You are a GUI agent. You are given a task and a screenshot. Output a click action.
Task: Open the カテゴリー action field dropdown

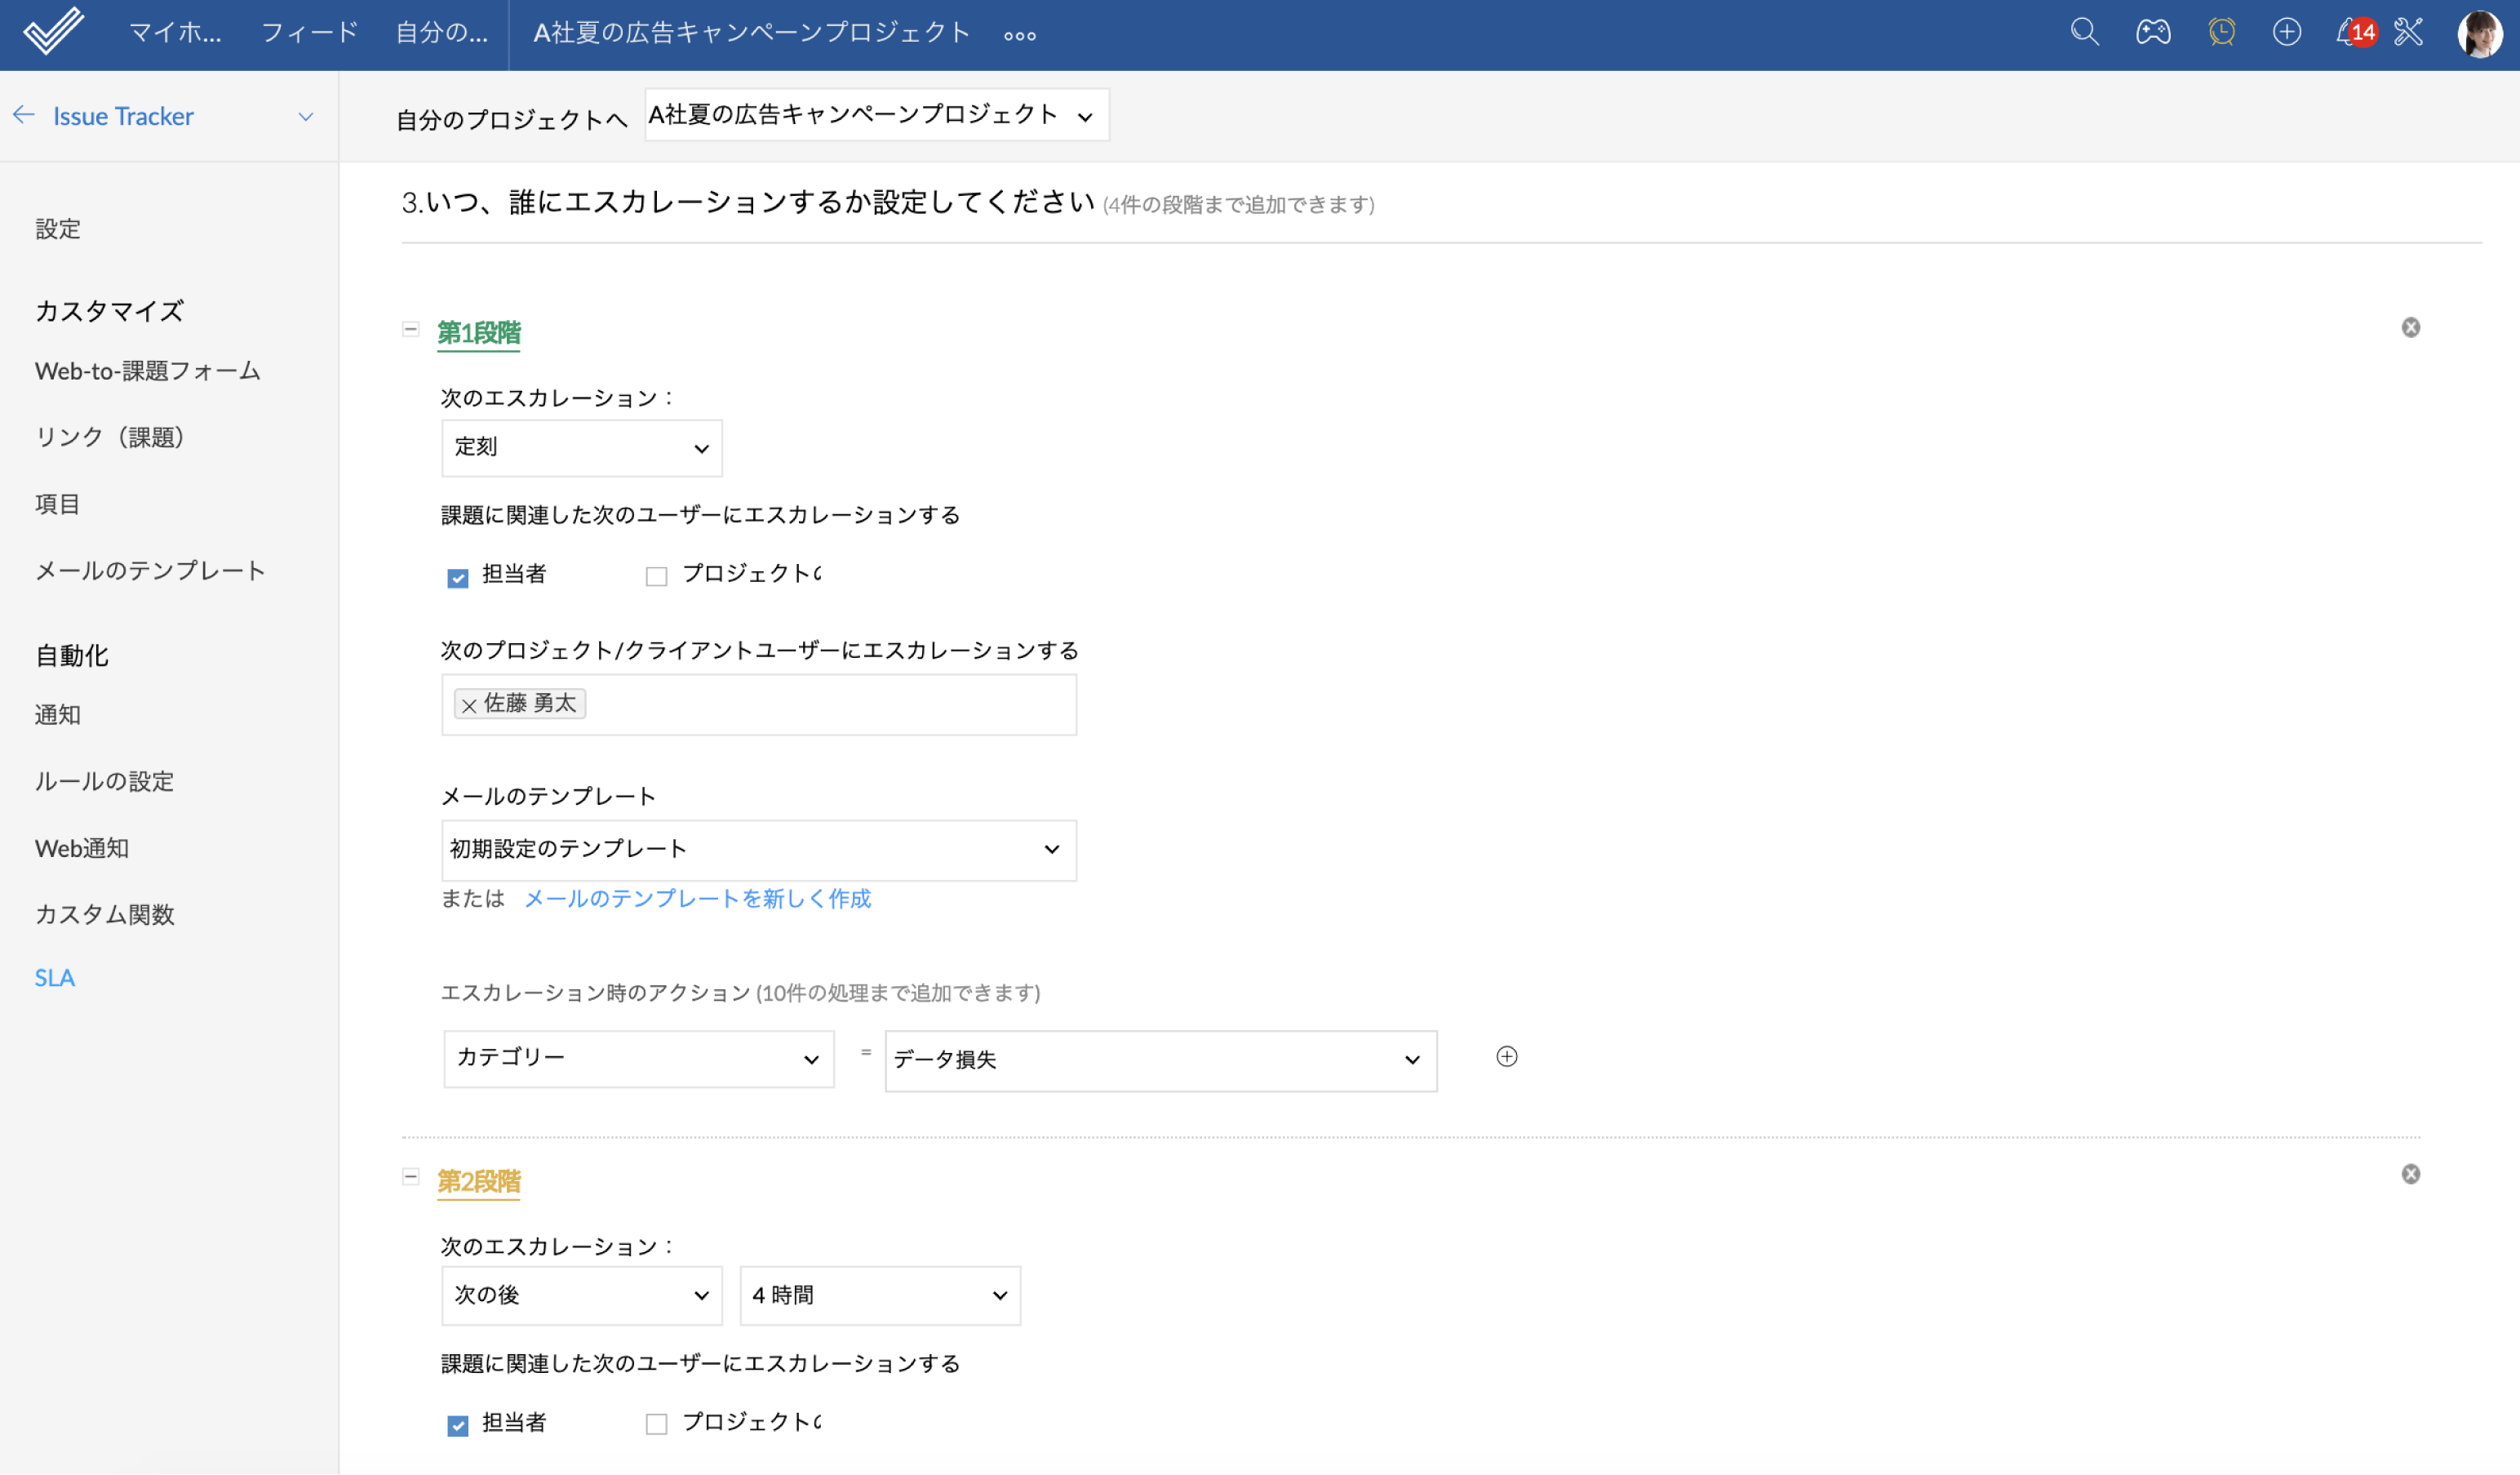pos(639,1059)
